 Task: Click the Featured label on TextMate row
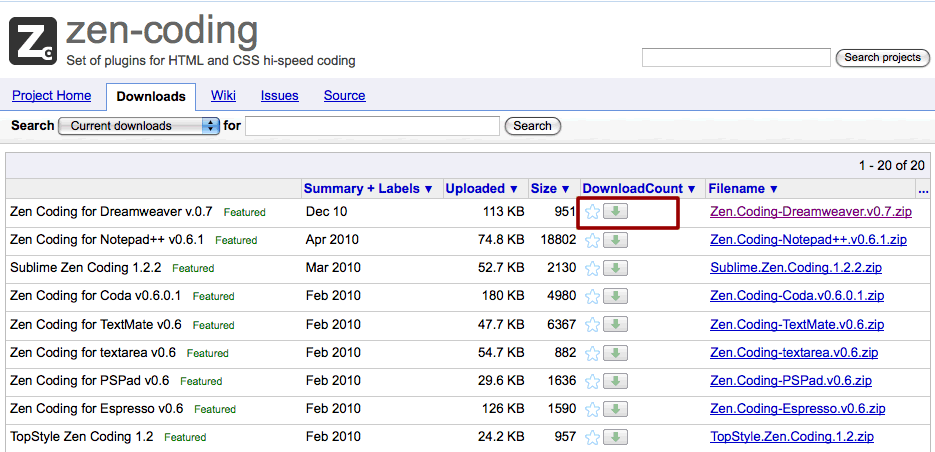point(213,325)
